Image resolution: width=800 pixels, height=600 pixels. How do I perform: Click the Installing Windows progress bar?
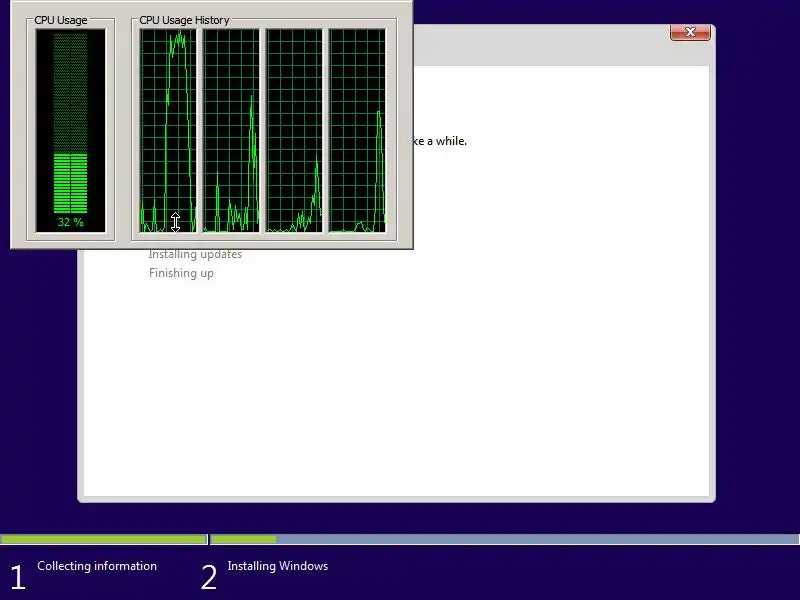point(505,539)
